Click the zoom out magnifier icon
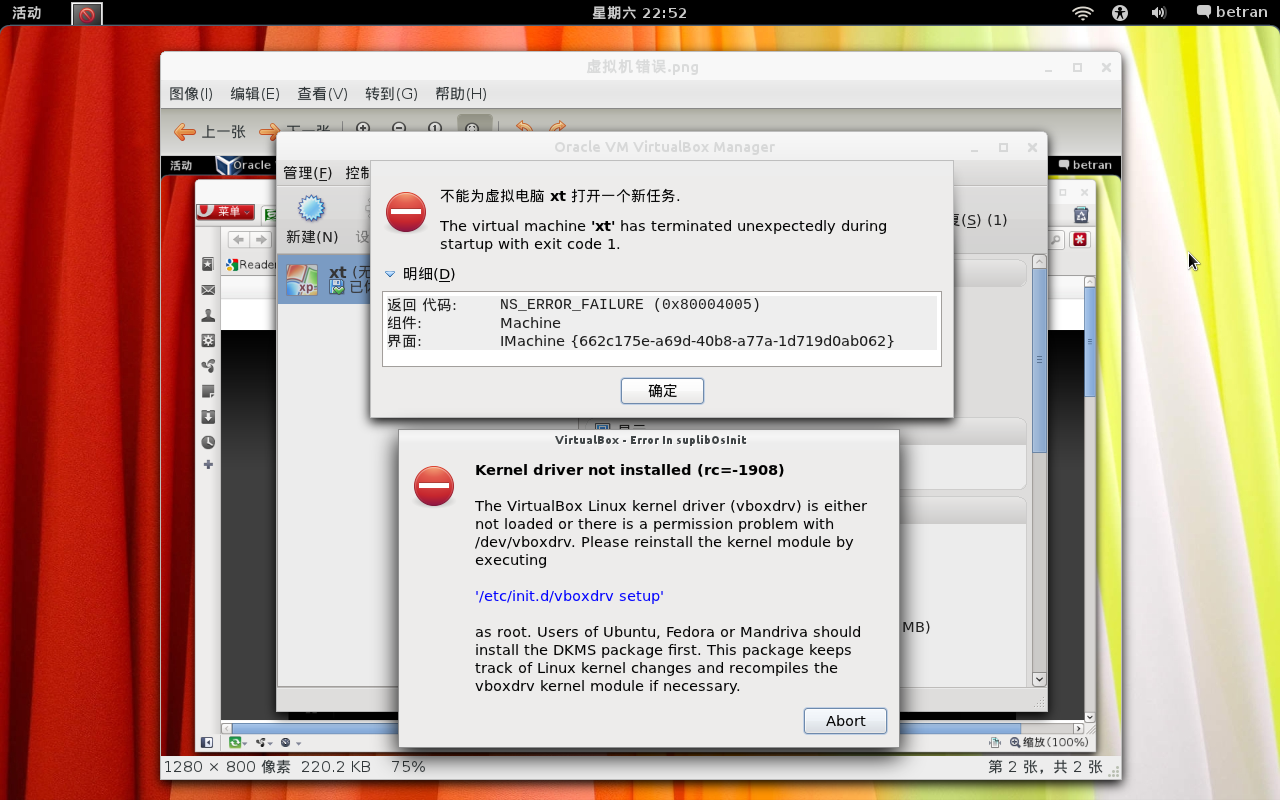The height and width of the screenshot is (800, 1280). [399, 129]
